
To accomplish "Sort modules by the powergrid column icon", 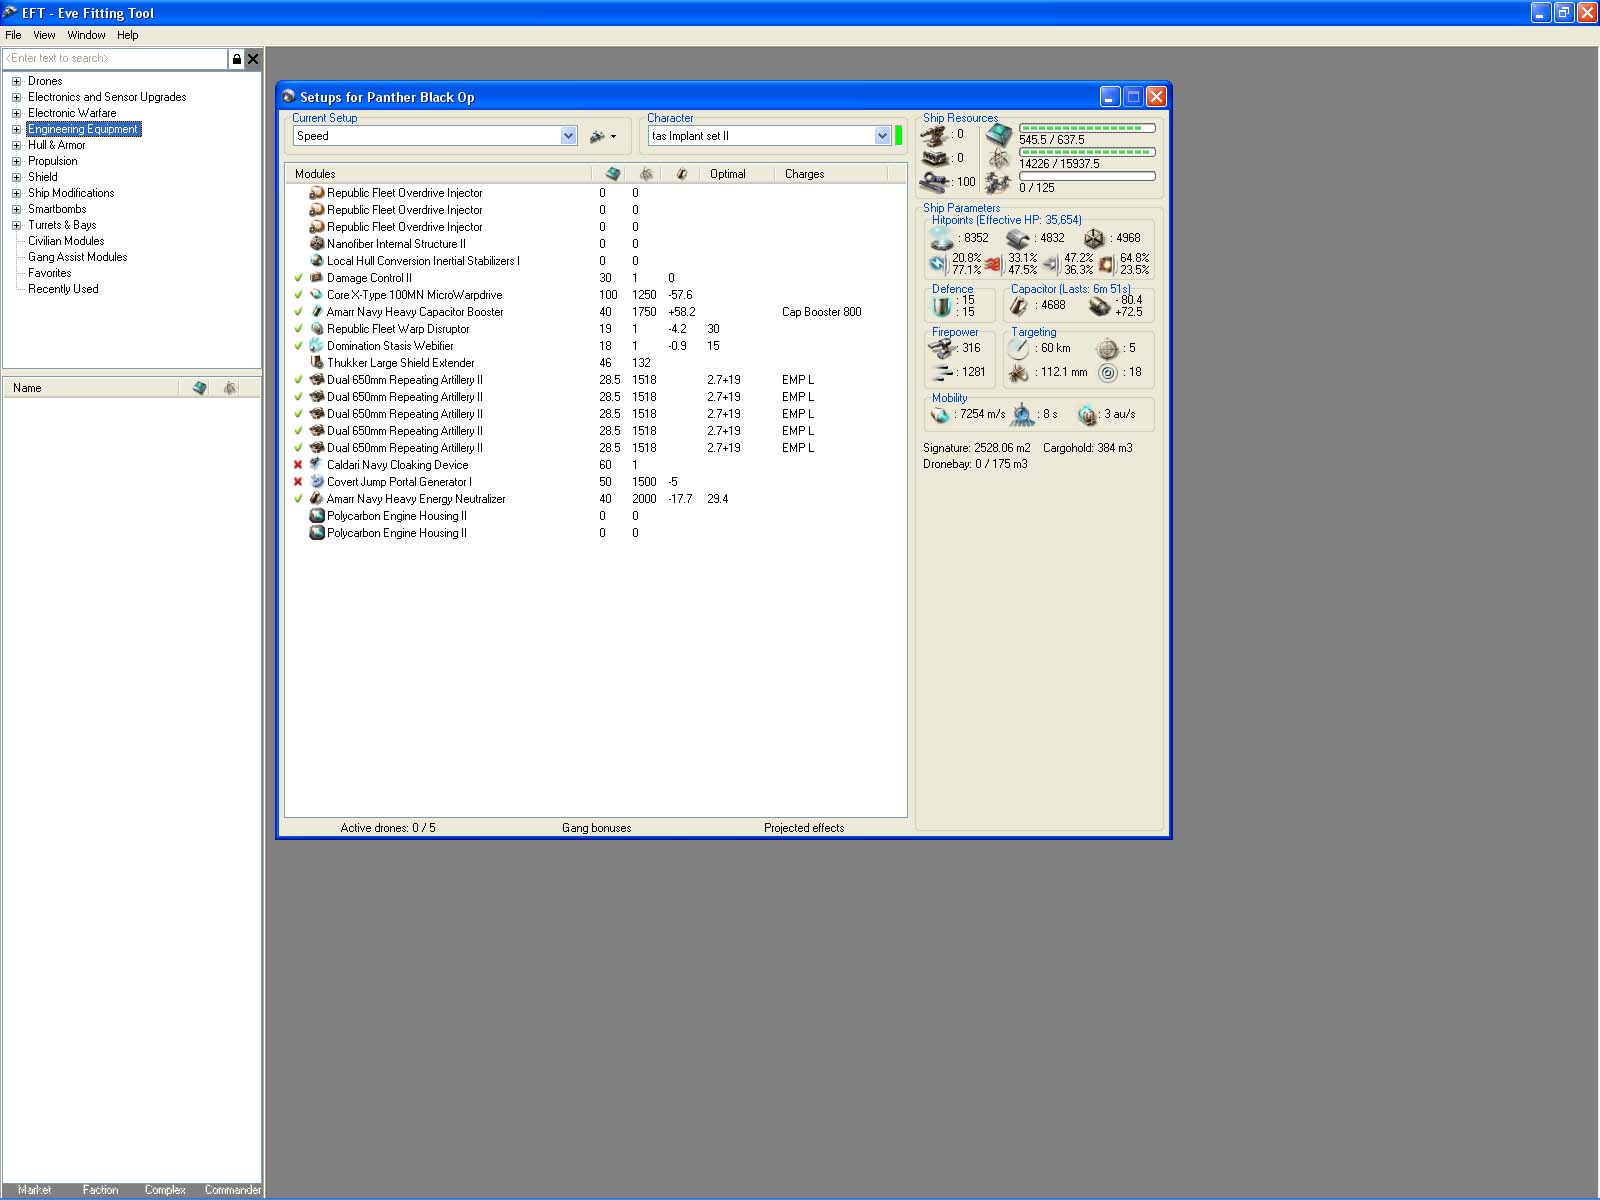I will tap(646, 174).
